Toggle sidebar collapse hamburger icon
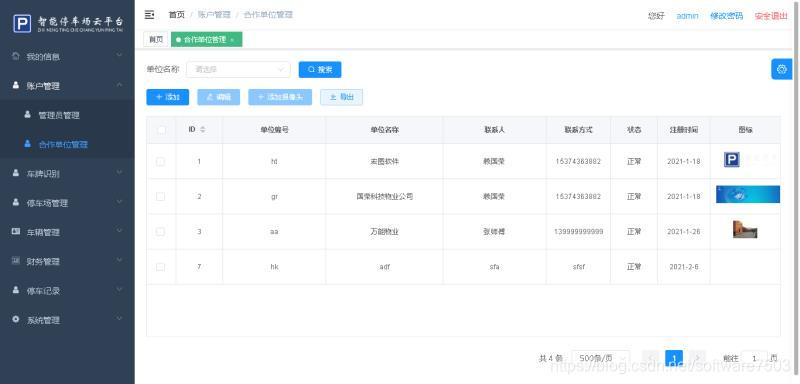The image size is (800, 384). (x=149, y=15)
